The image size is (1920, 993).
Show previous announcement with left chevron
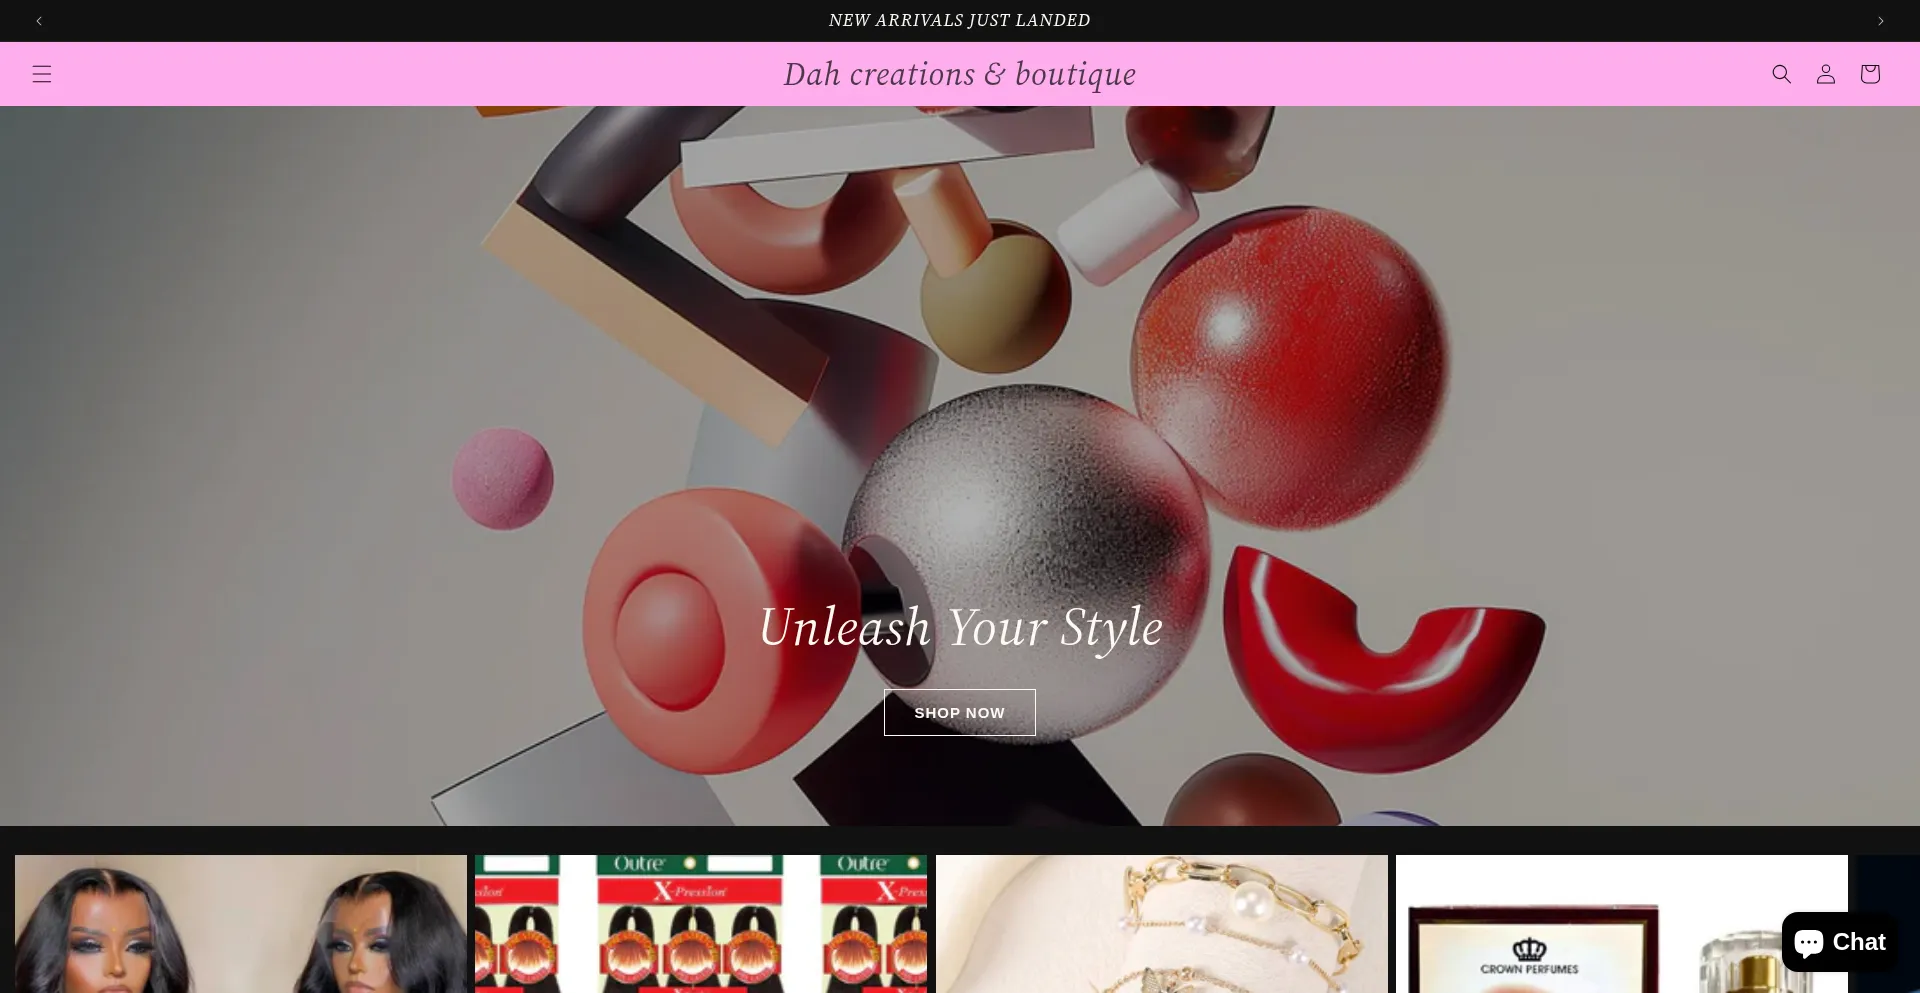[x=39, y=21]
